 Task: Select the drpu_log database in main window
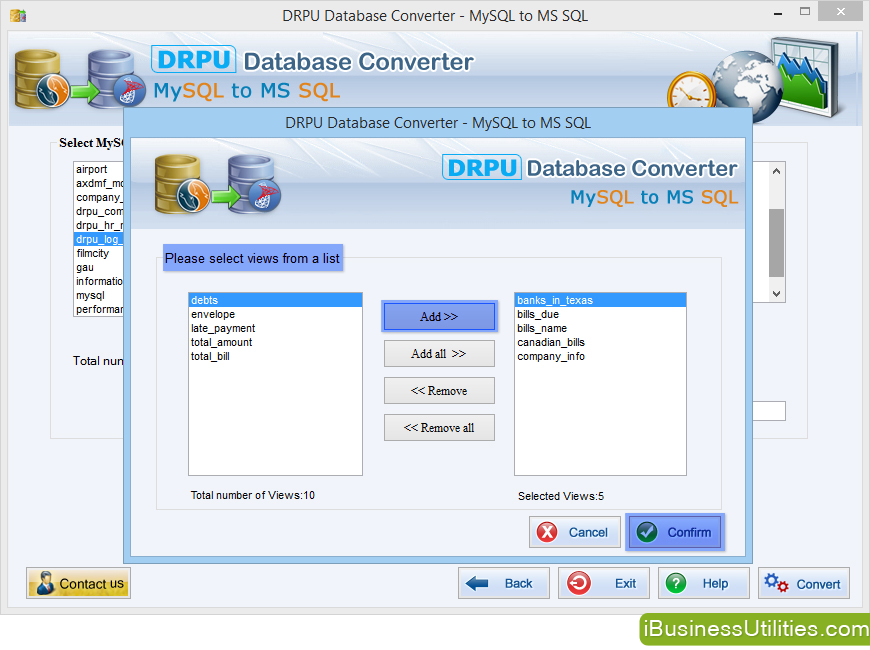click(99, 239)
